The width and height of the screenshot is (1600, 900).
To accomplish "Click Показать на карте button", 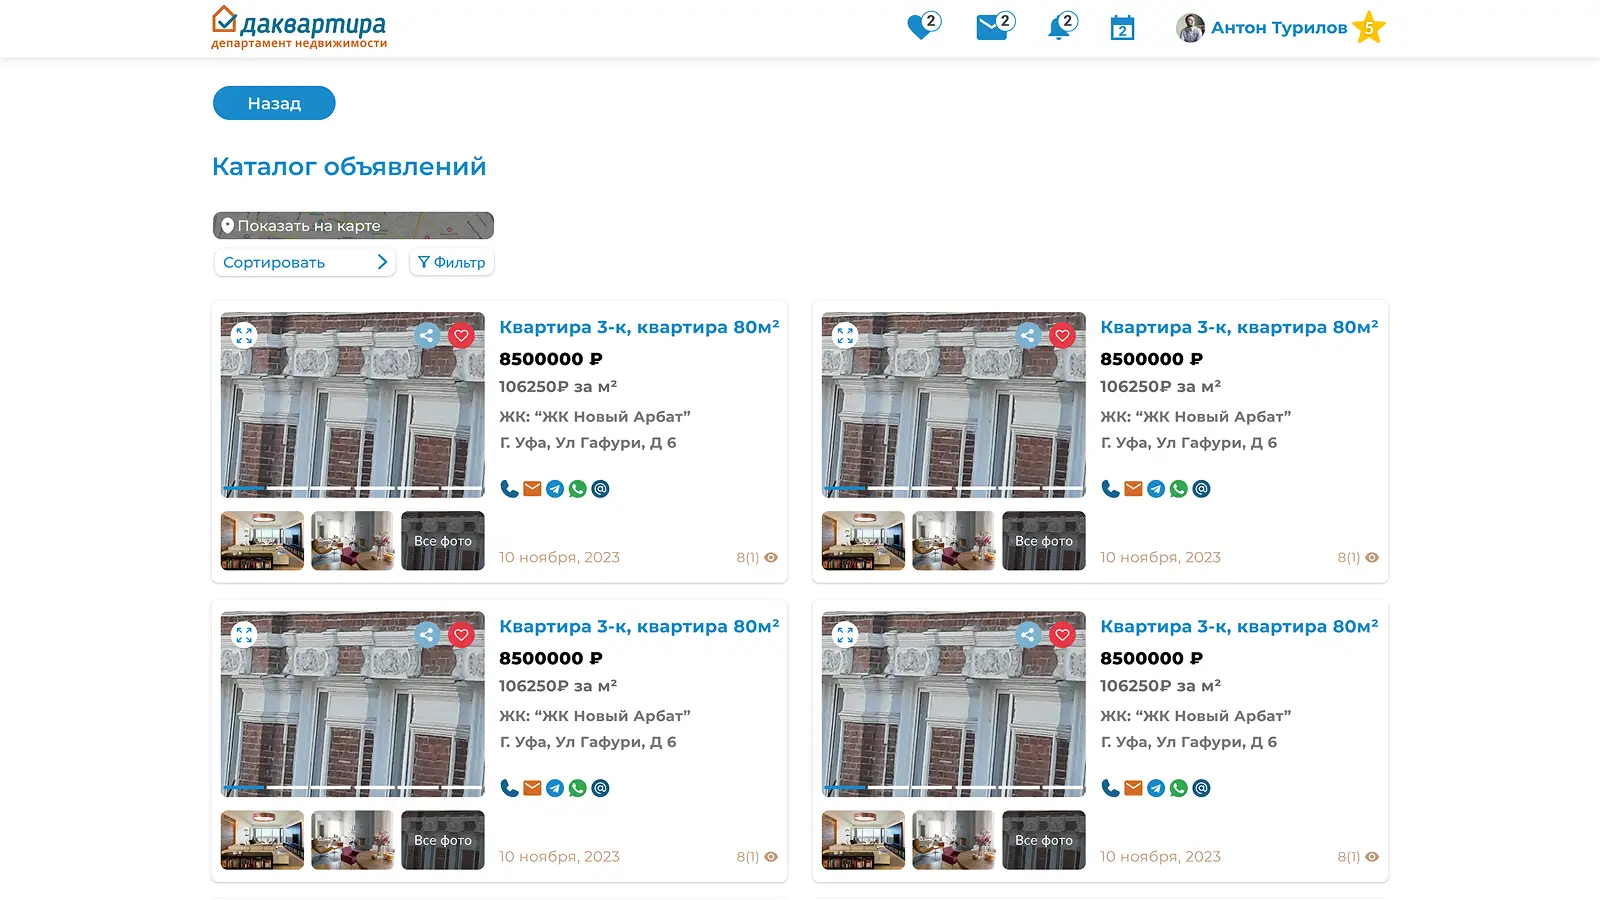I will coord(353,226).
